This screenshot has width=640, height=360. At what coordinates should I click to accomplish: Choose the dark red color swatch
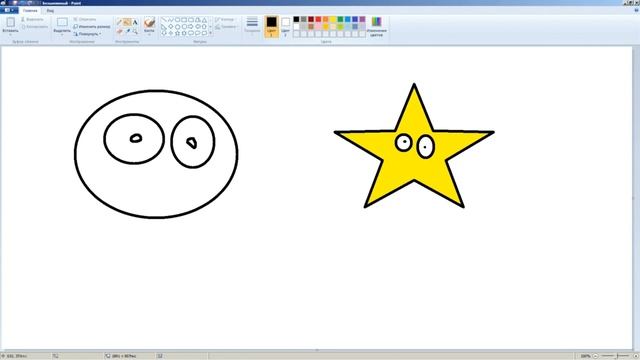point(311,19)
